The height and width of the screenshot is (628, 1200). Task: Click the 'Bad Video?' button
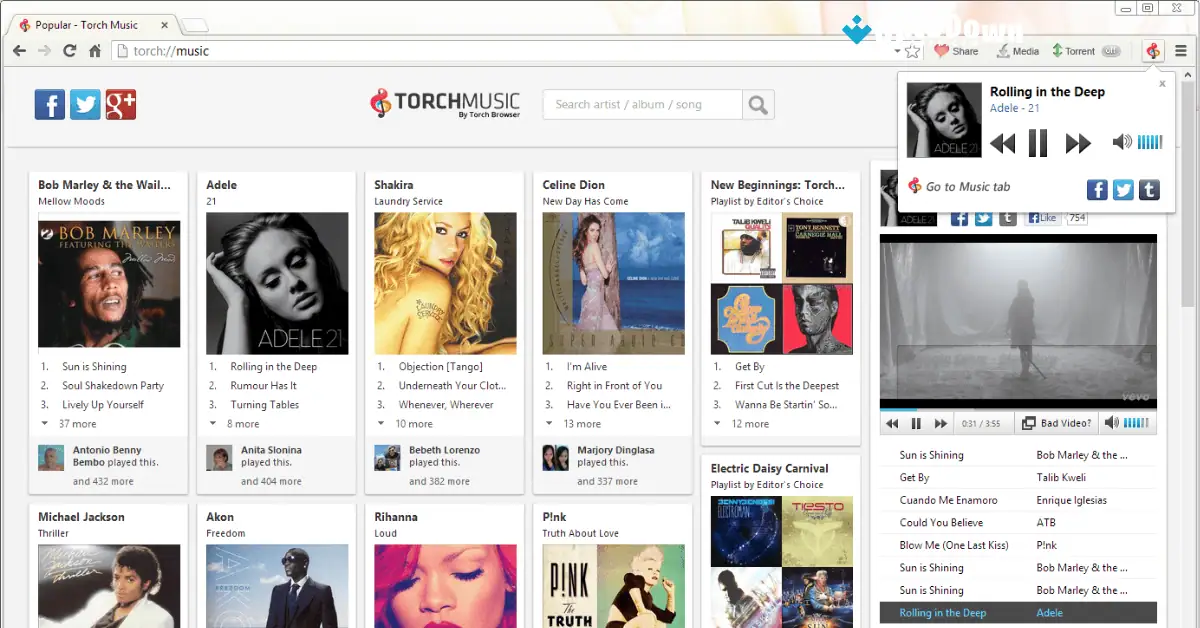(1057, 422)
